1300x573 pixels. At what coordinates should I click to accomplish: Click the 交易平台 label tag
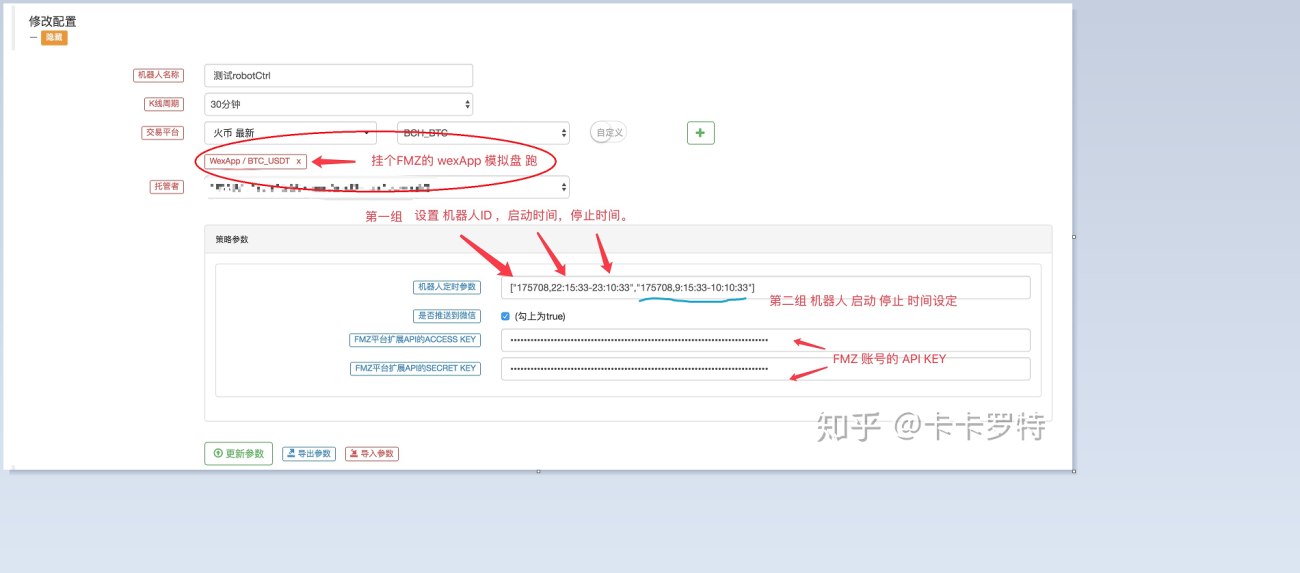(x=159, y=132)
